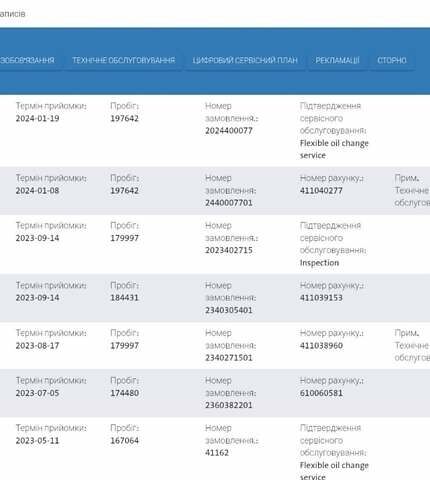Click invoice number 411038960

click(321, 346)
